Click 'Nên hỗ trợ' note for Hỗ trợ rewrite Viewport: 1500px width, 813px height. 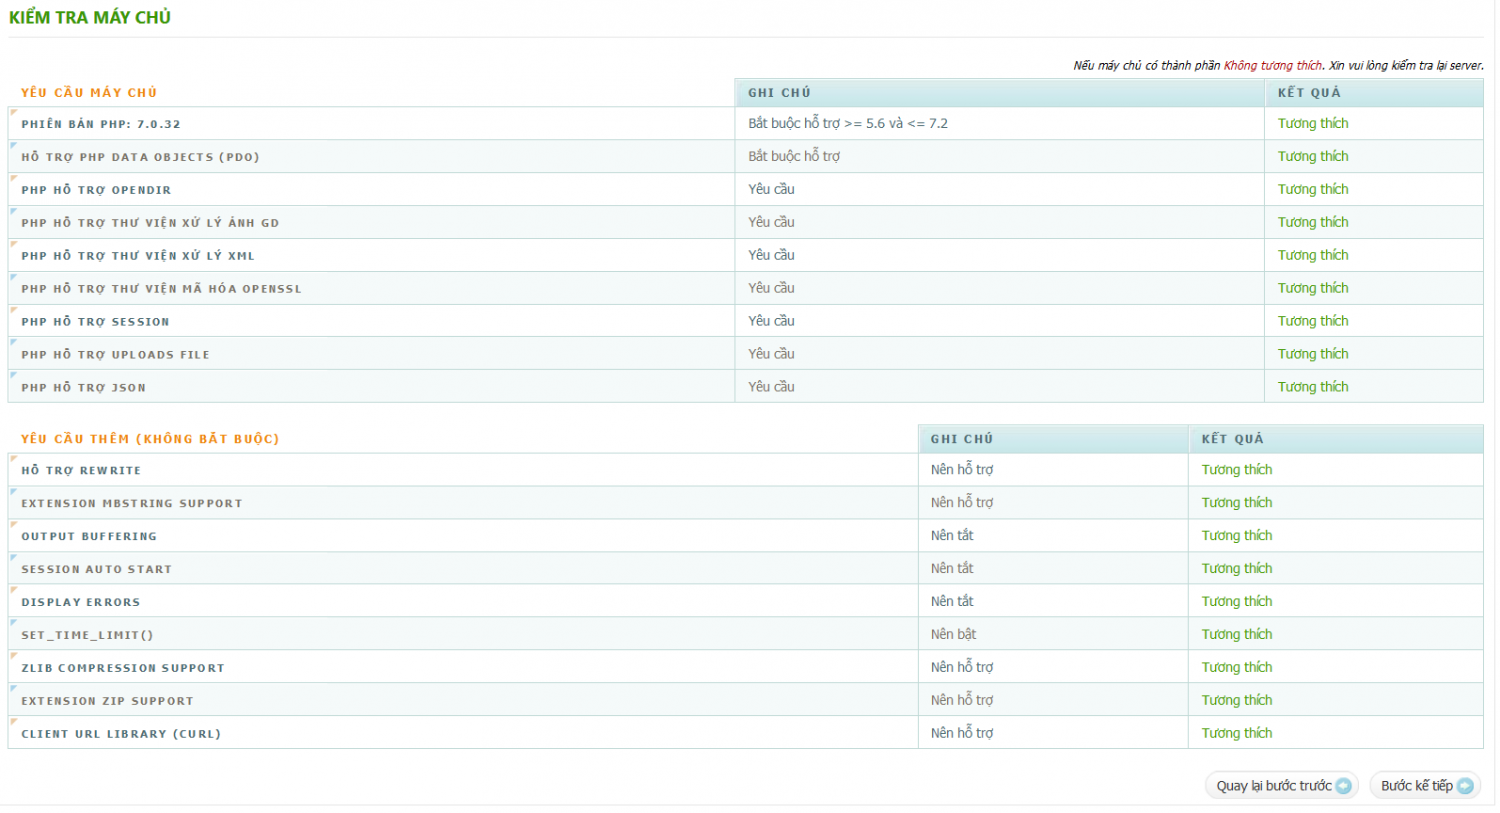pyautogui.click(x=962, y=469)
